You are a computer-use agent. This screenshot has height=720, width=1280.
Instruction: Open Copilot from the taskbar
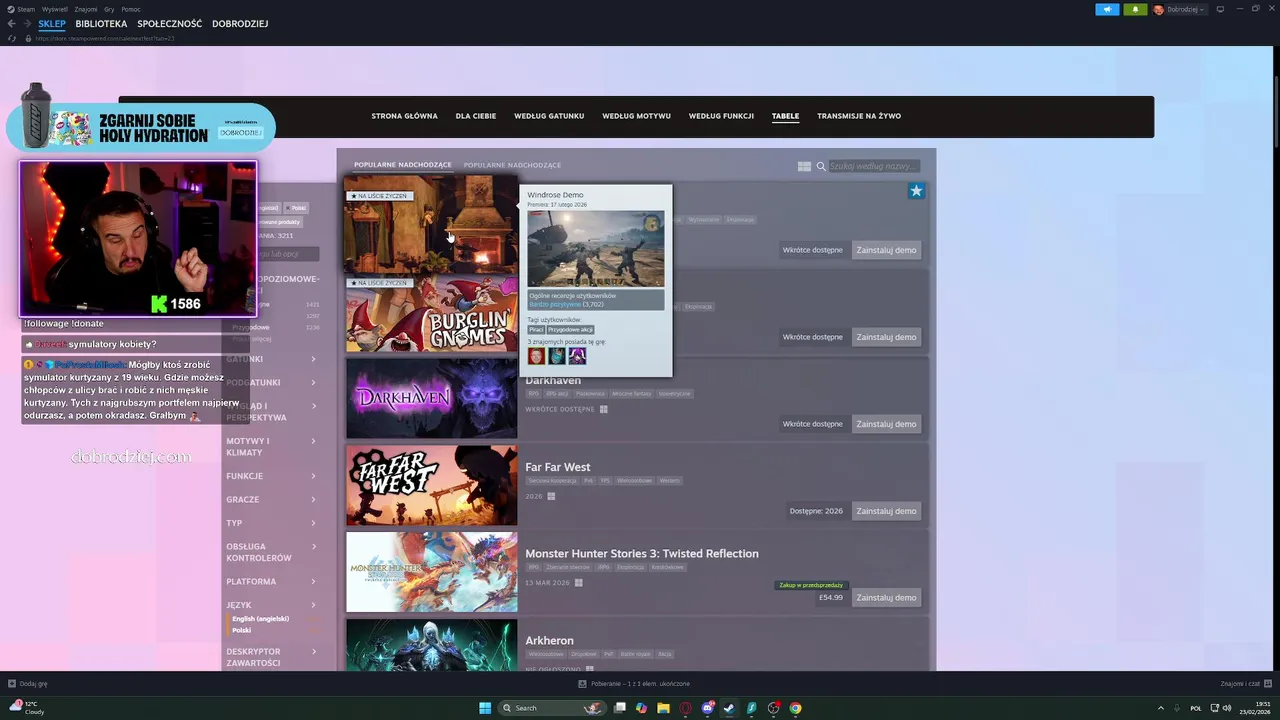click(642, 708)
